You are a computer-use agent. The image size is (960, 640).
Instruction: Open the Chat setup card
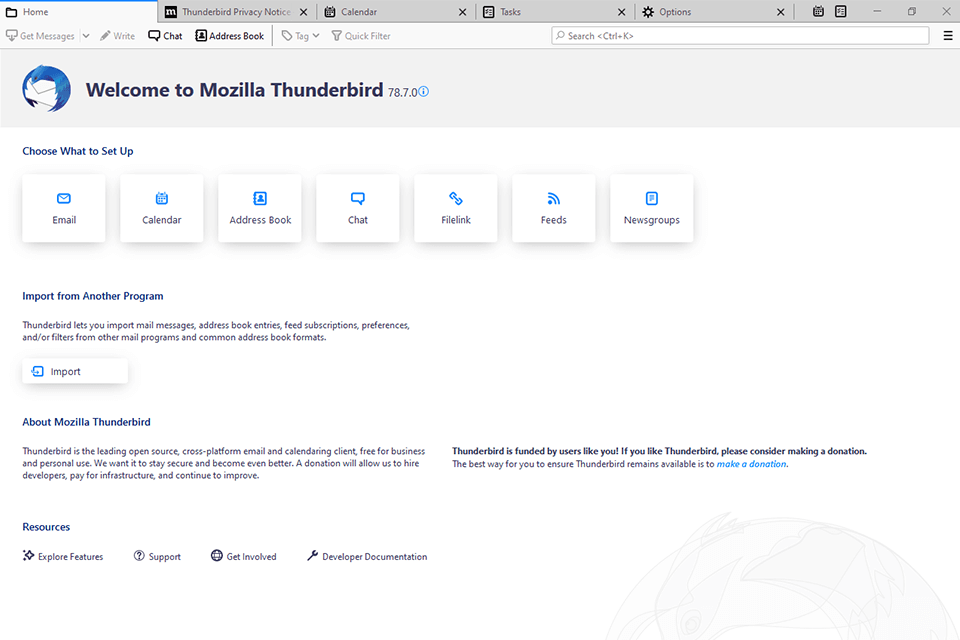coord(358,208)
